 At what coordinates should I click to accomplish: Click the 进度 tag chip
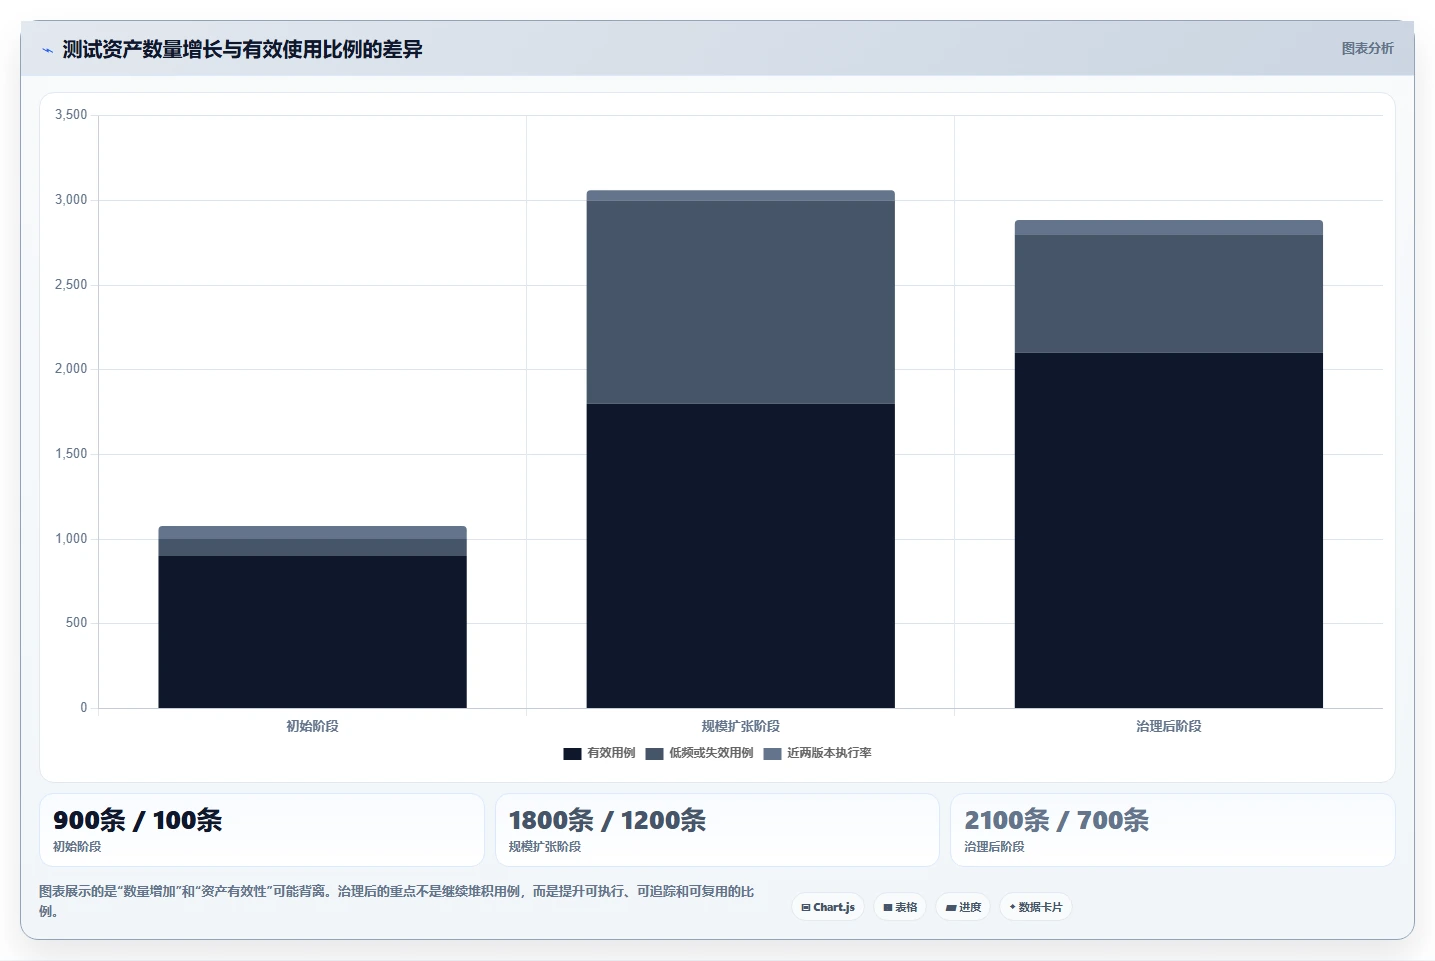tap(963, 907)
